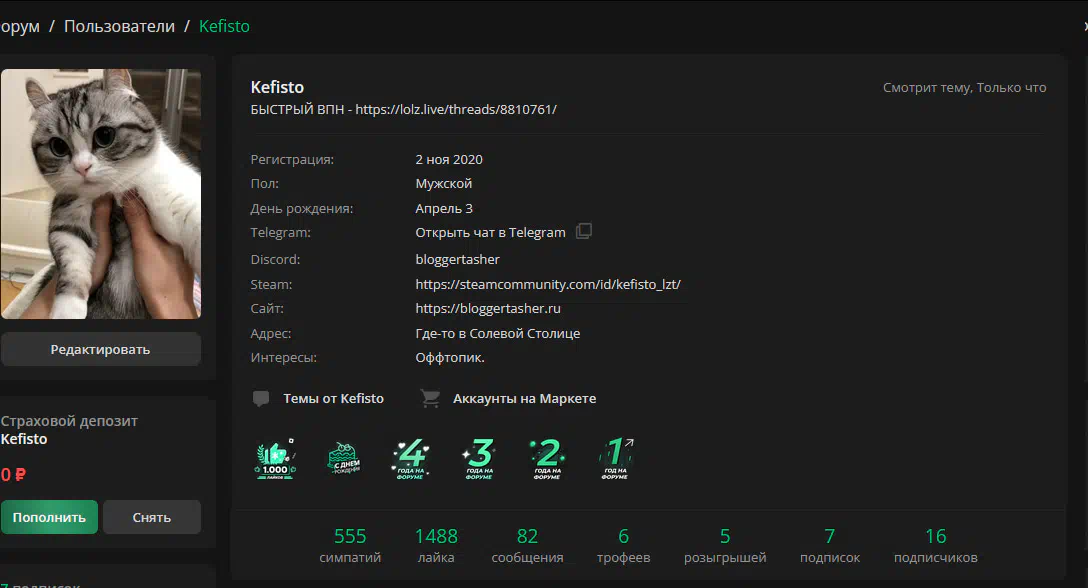This screenshot has width=1088, height=588.
Task: Select the Discord username bloggertasher
Action: click(x=457, y=259)
